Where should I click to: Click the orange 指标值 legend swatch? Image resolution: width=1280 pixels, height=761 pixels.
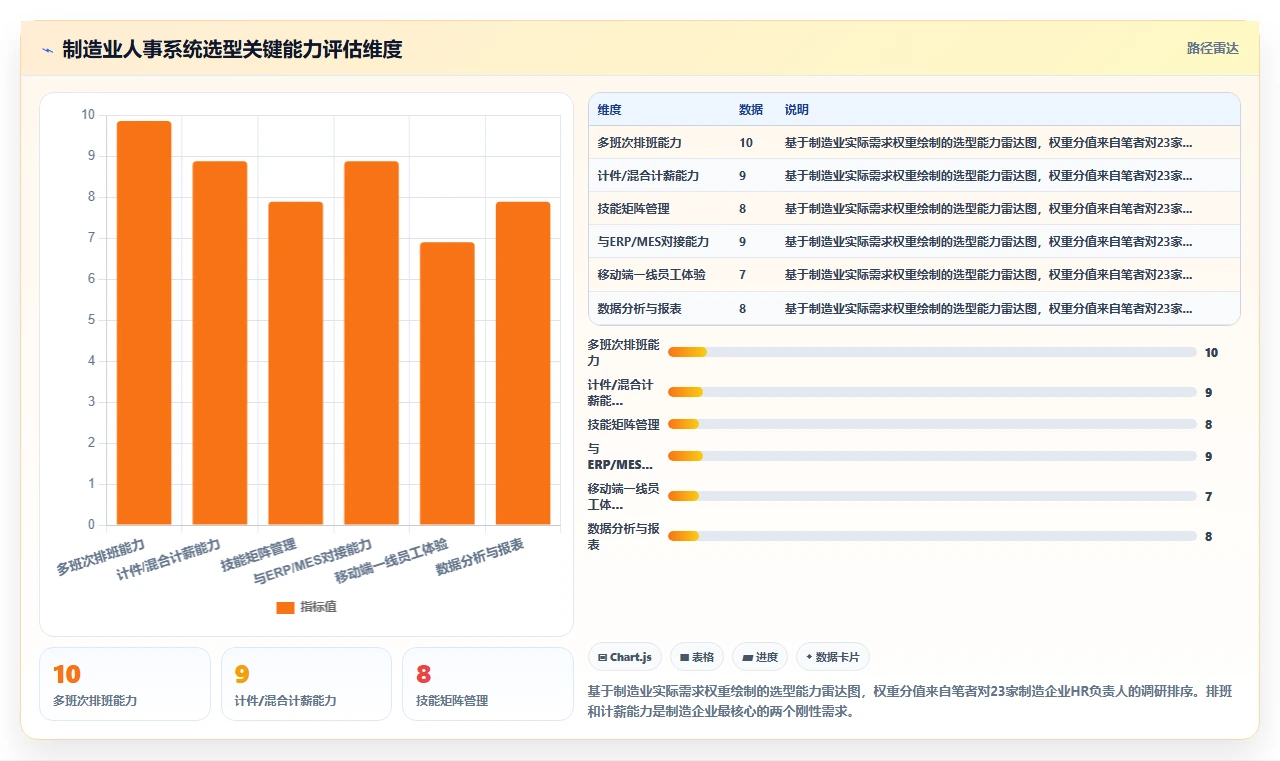[285, 607]
